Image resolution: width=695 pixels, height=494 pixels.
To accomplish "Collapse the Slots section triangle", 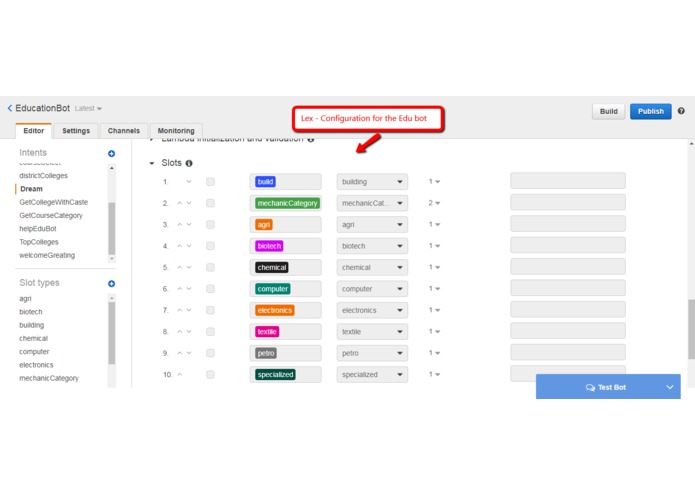I will pyautogui.click(x=152, y=163).
